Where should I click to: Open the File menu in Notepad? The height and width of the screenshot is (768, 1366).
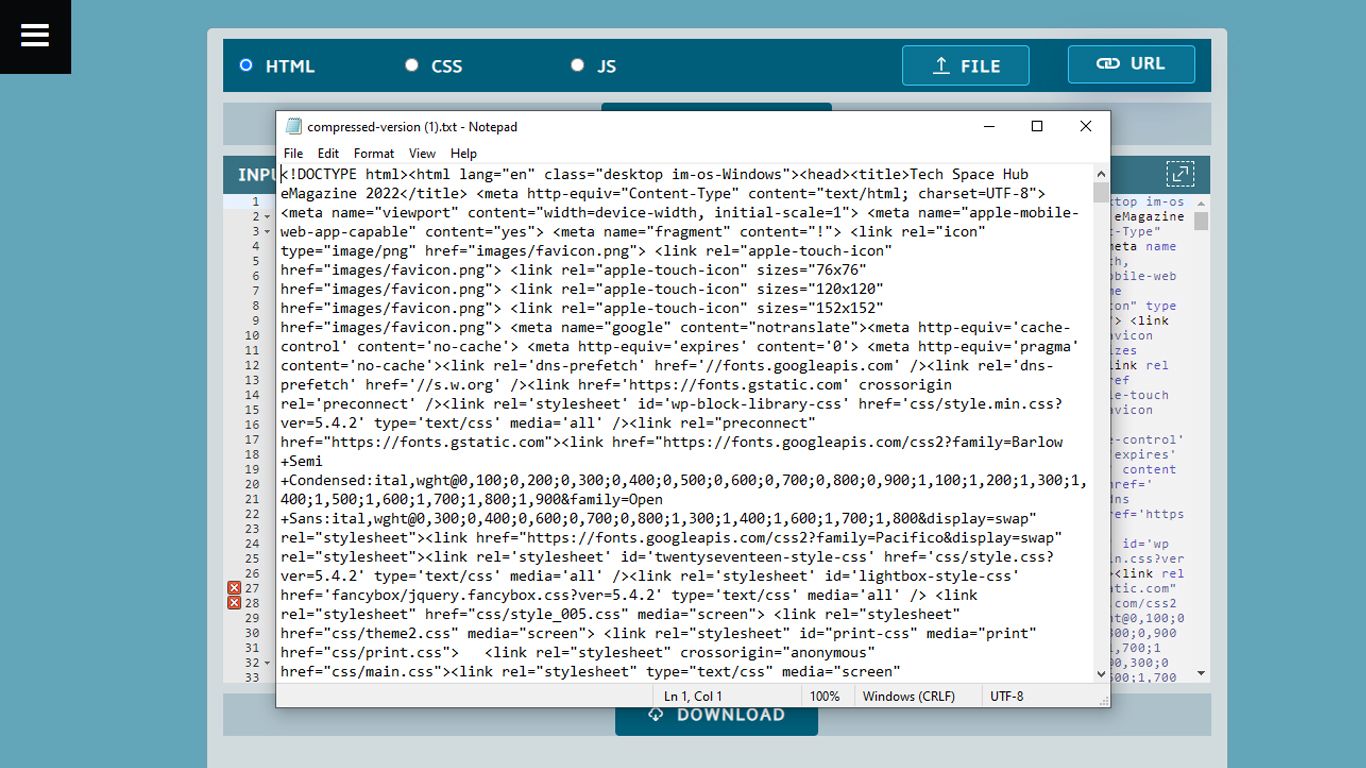pos(293,153)
